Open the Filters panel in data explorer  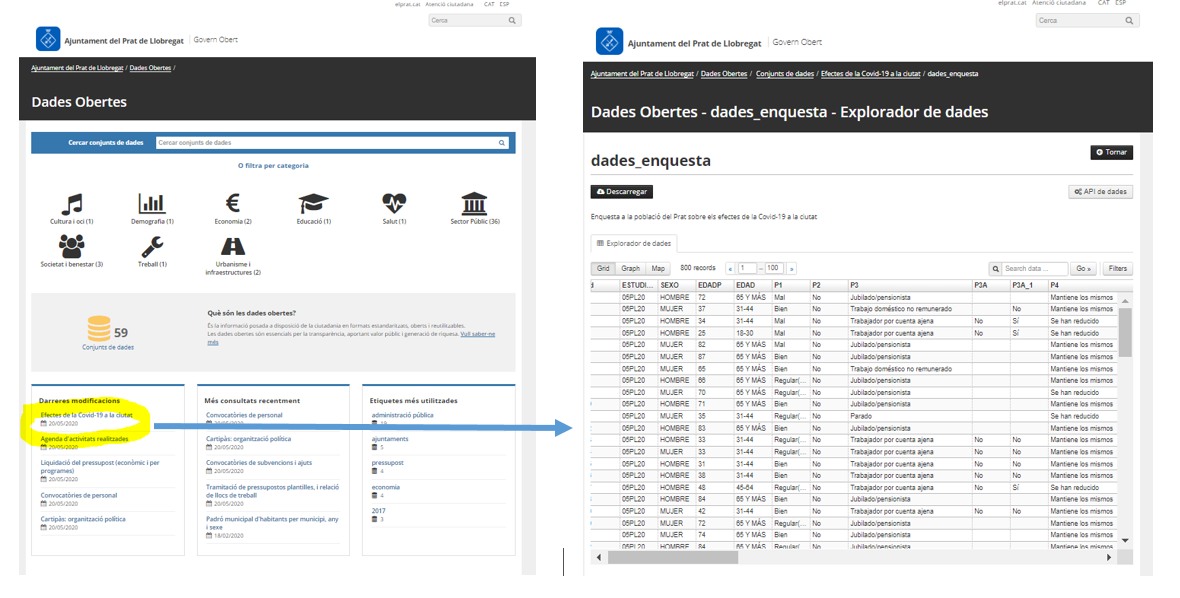click(x=1117, y=268)
